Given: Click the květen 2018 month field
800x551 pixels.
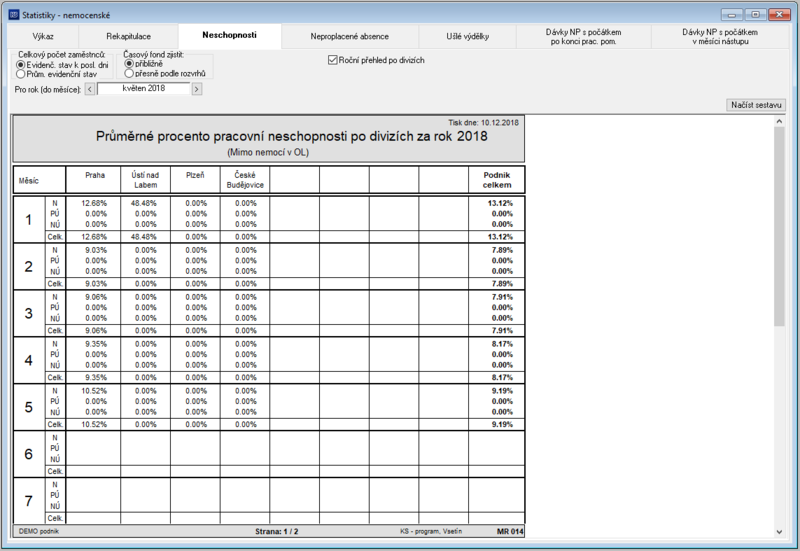Looking at the screenshot, I should click(143, 89).
